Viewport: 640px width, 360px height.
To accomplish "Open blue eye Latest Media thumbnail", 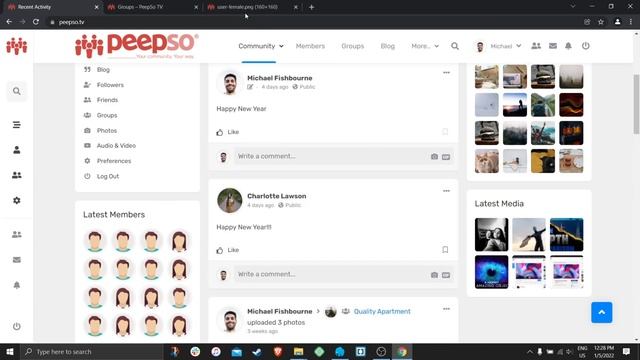I will coord(491,272).
